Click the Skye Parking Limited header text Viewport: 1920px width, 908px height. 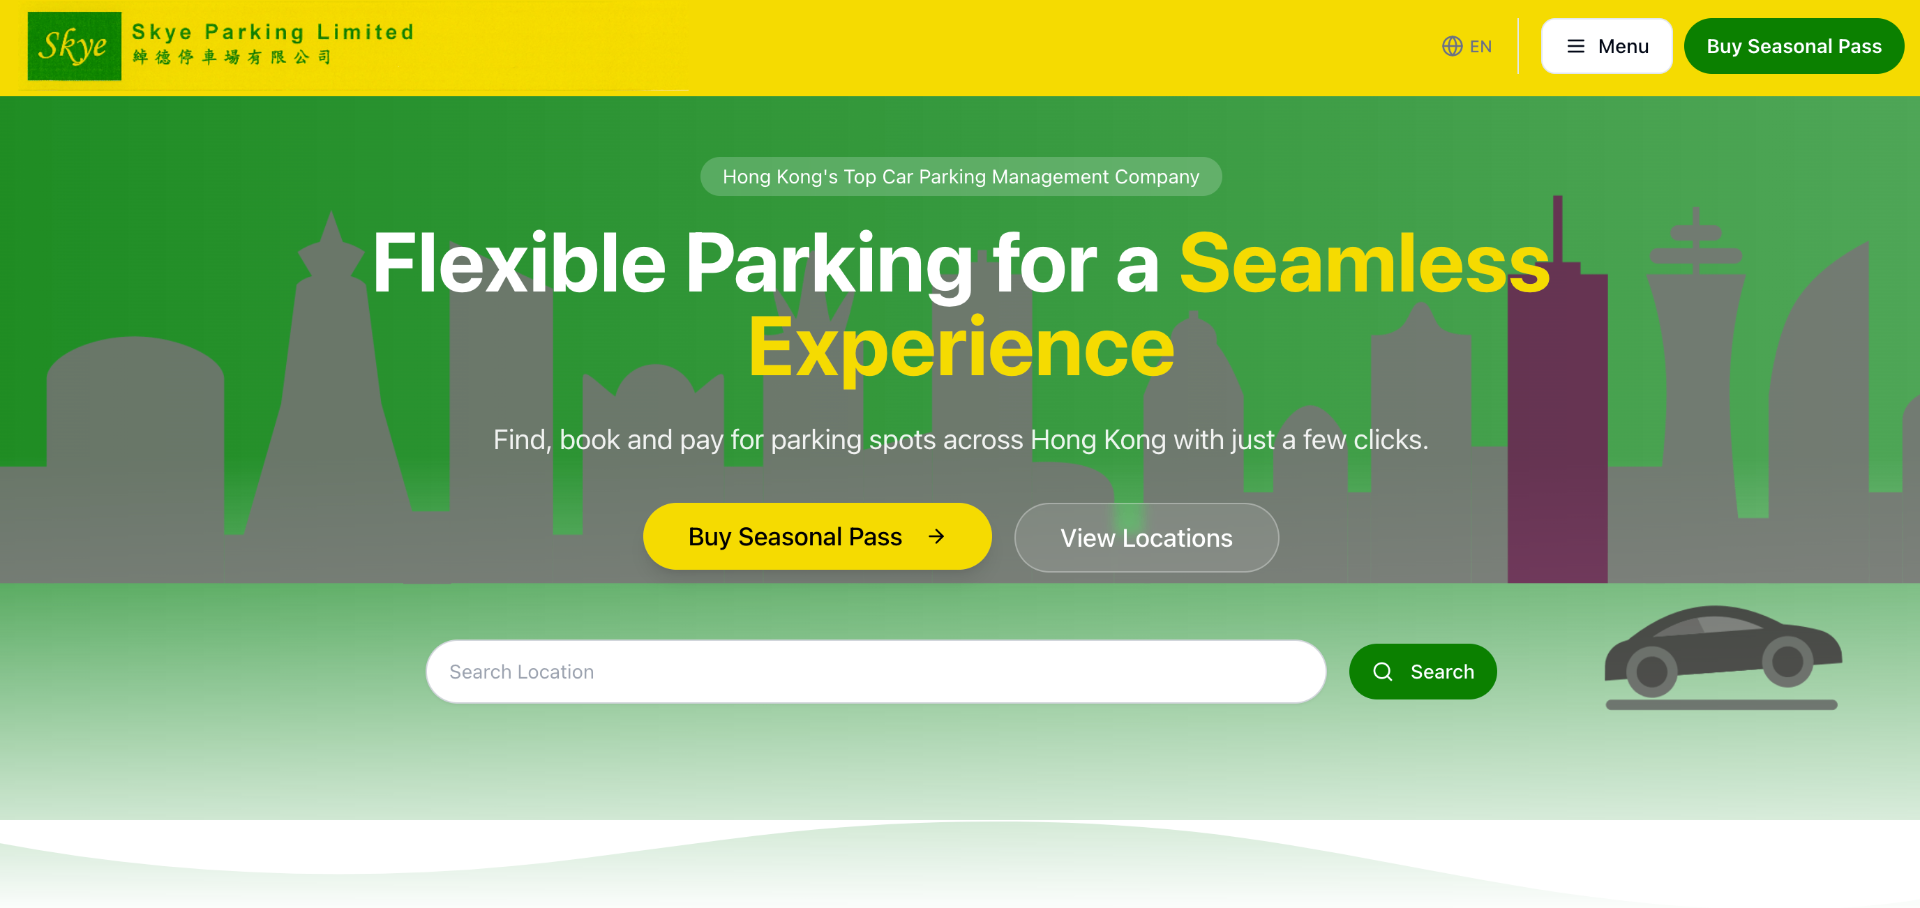(x=272, y=31)
